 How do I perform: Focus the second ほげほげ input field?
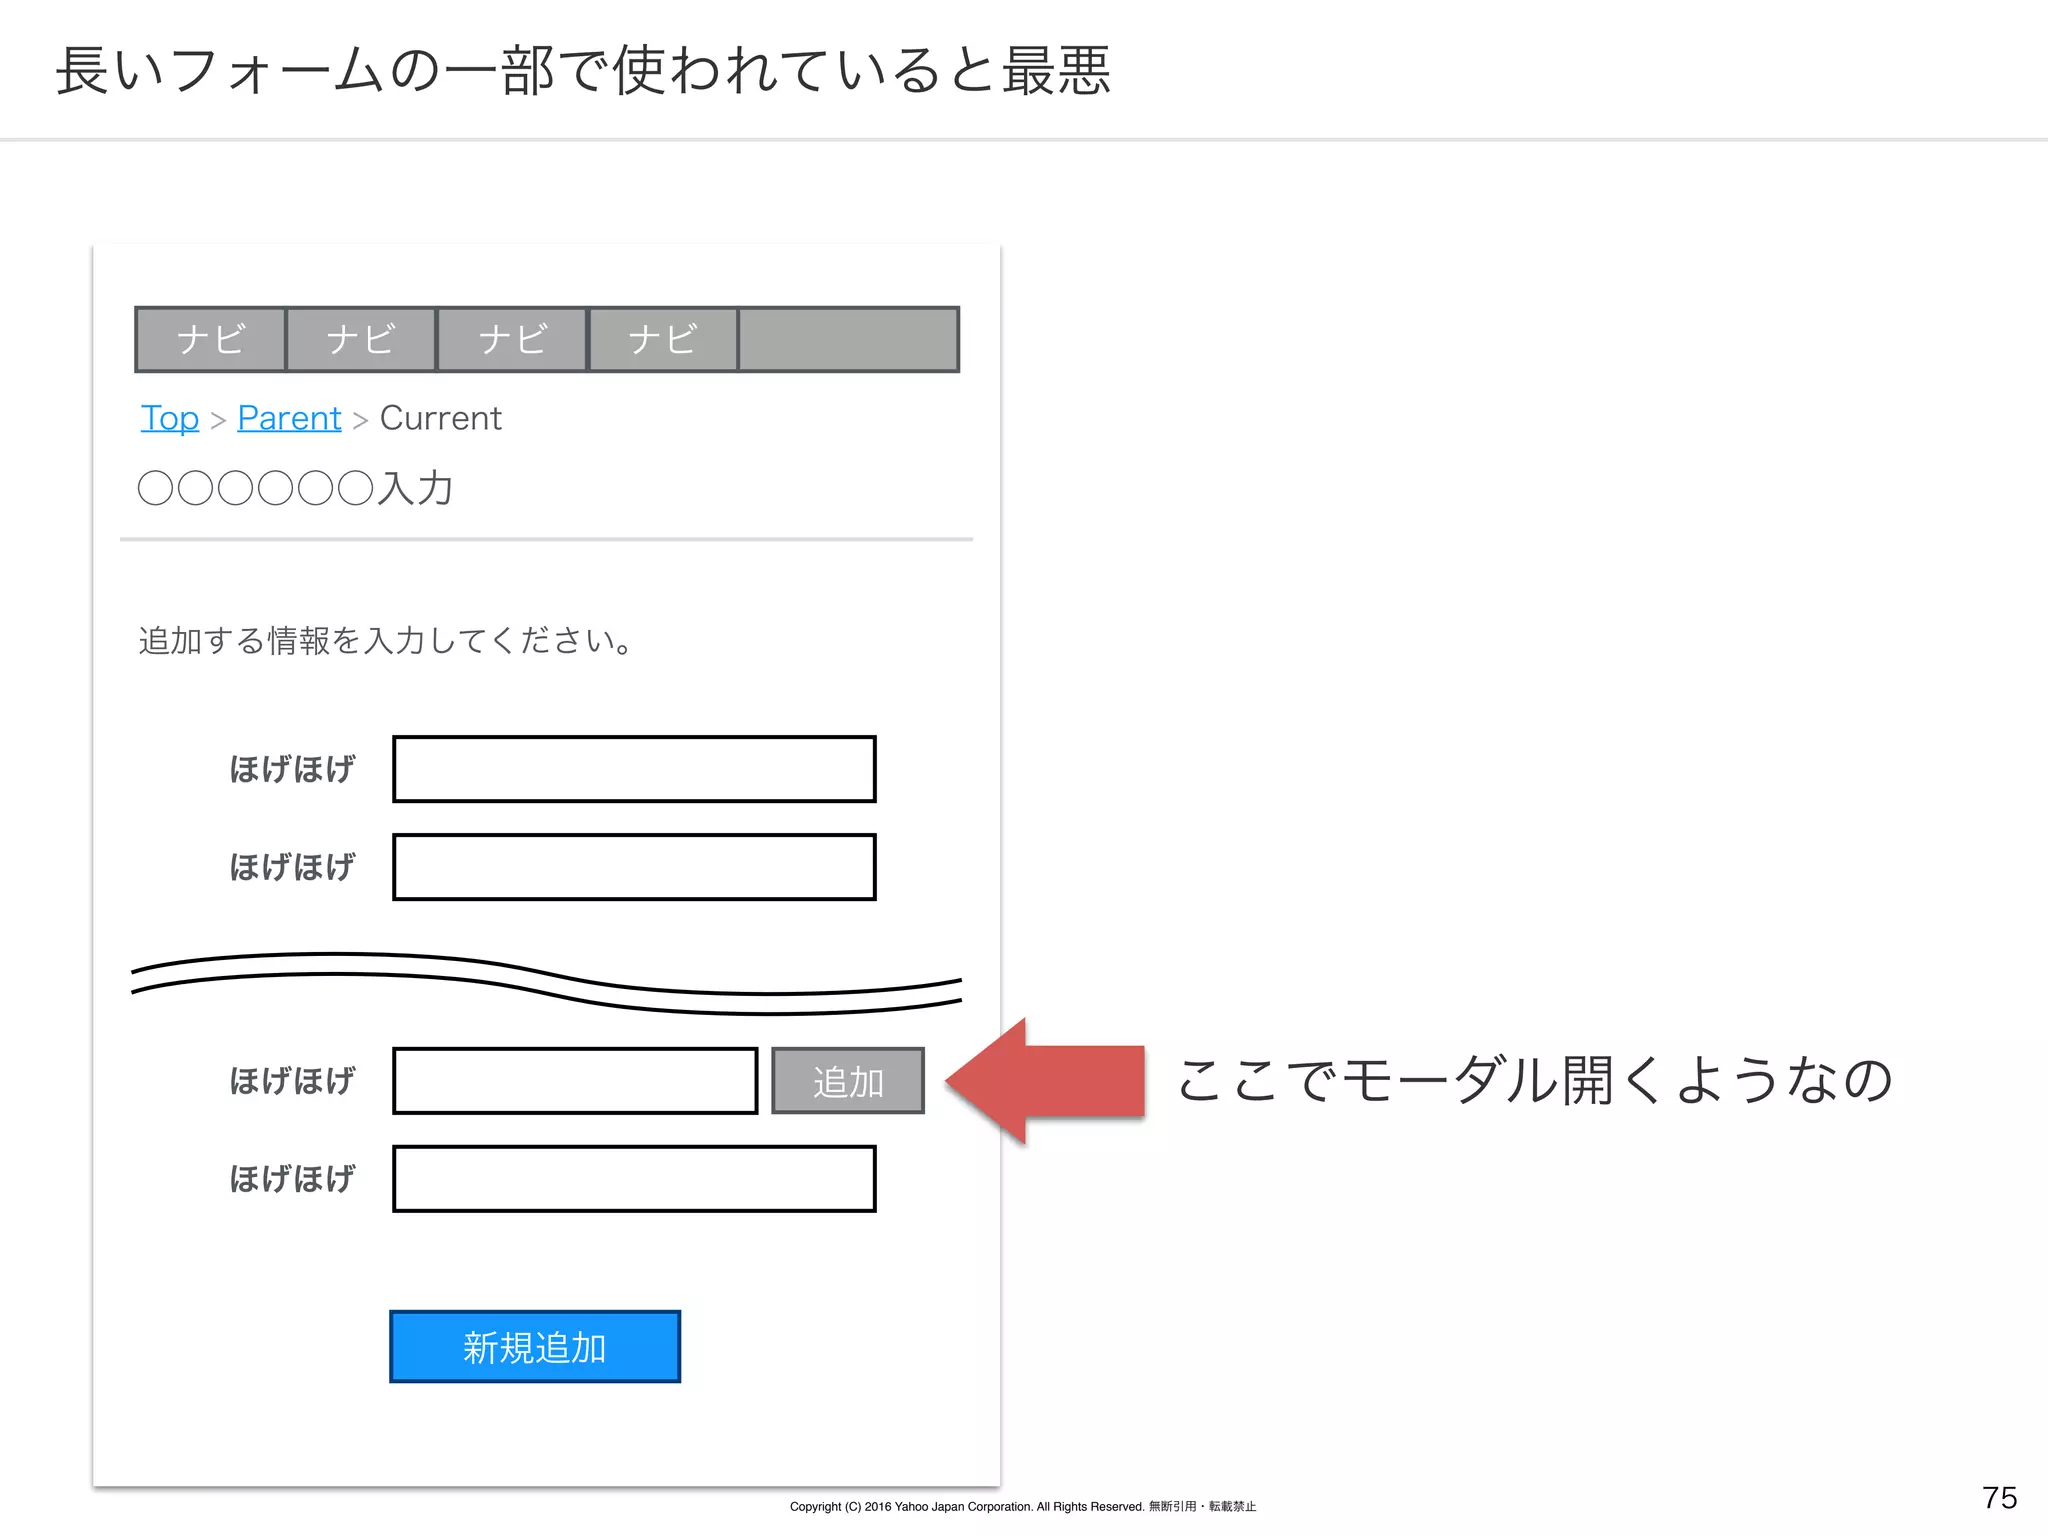[x=634, y=867]
